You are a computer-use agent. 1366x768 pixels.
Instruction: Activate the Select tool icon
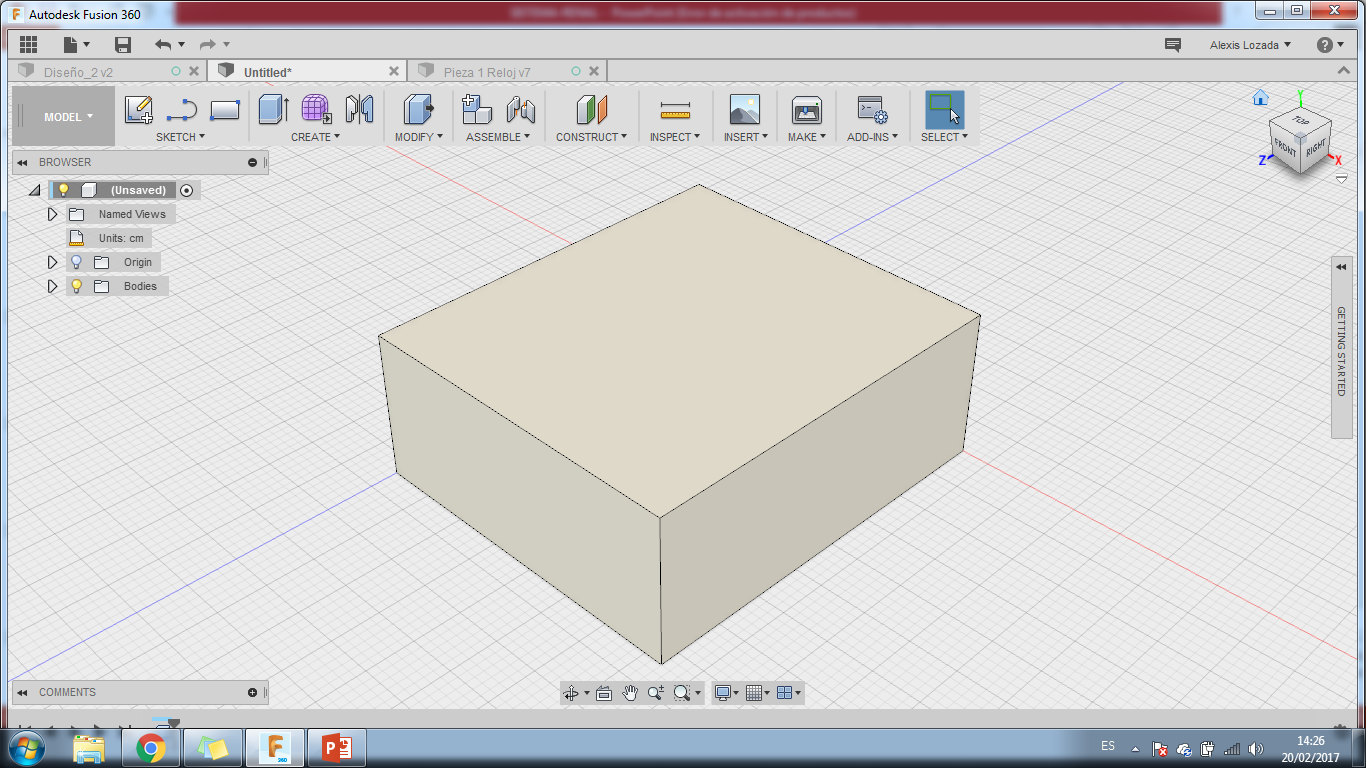(x=944, y=109)
